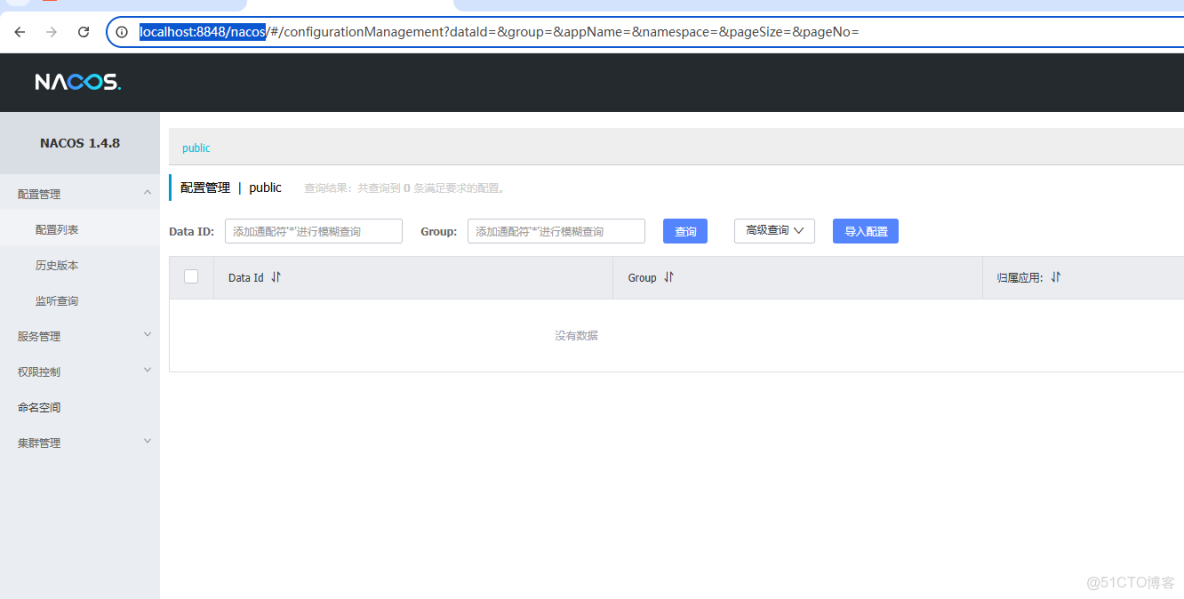Click the browser back arrow
Viewport: 1184px width, 599px height.
tap(20, 31)
